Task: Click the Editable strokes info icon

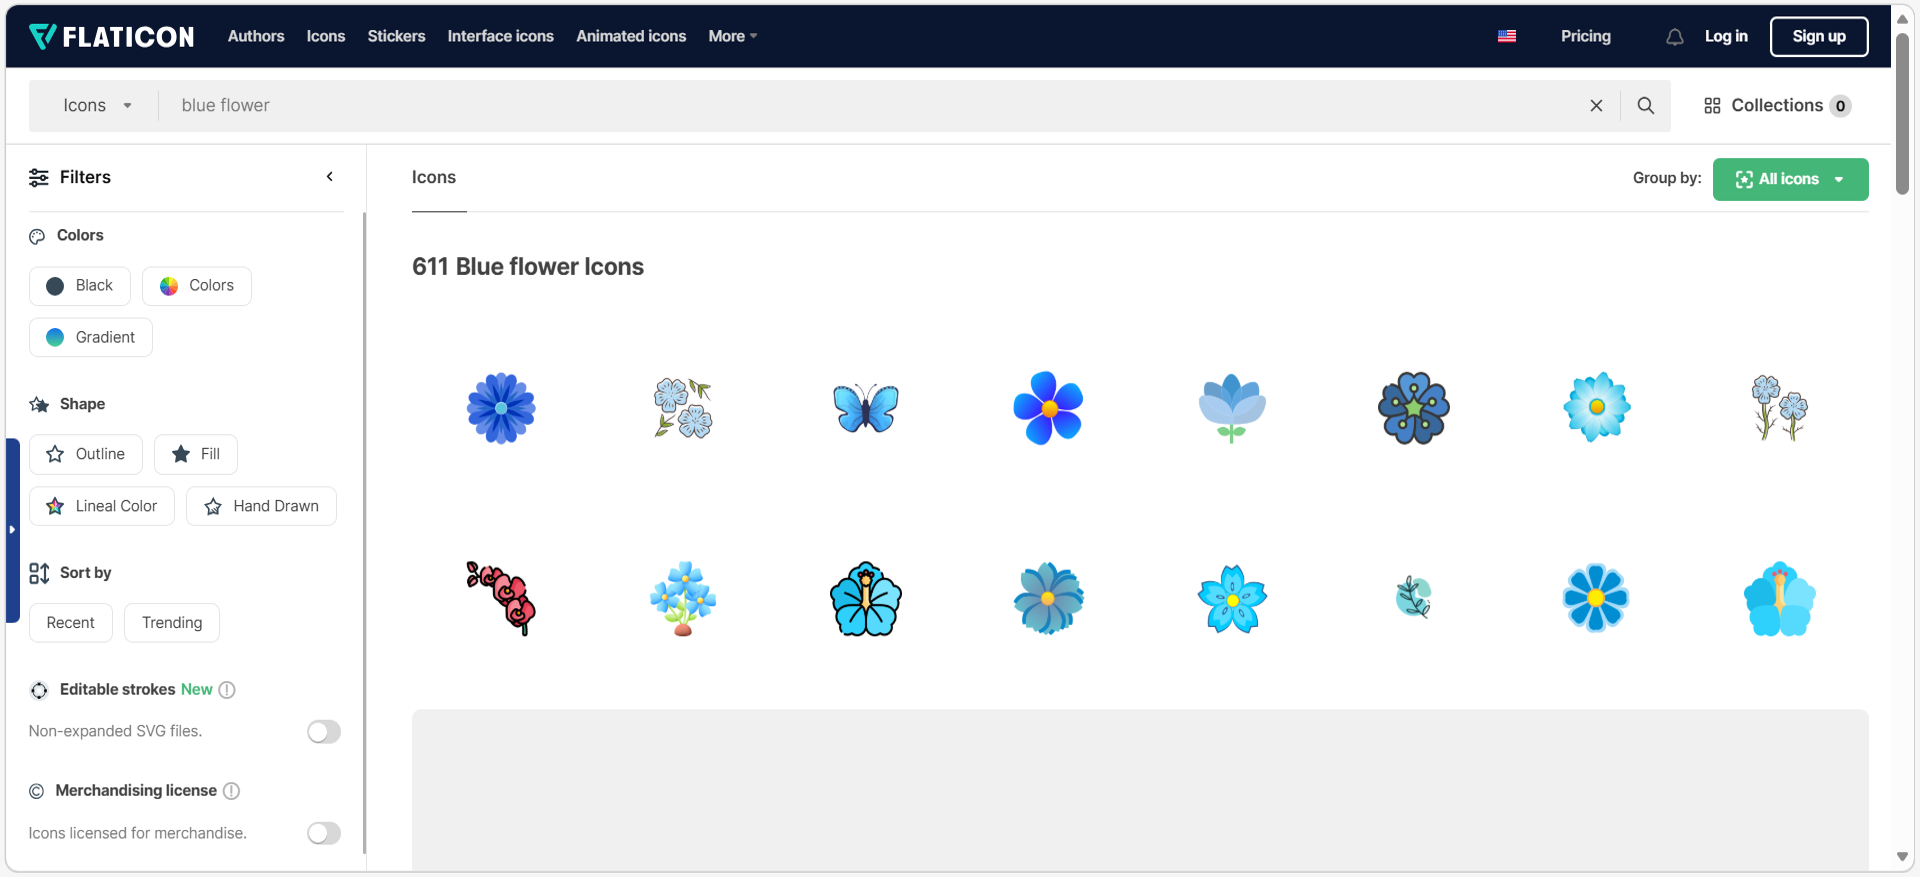Action: click(227, 690)
